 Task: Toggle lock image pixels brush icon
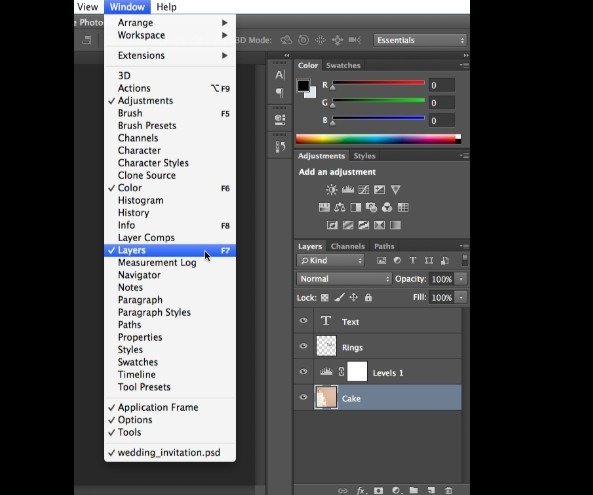coord(339,298)
